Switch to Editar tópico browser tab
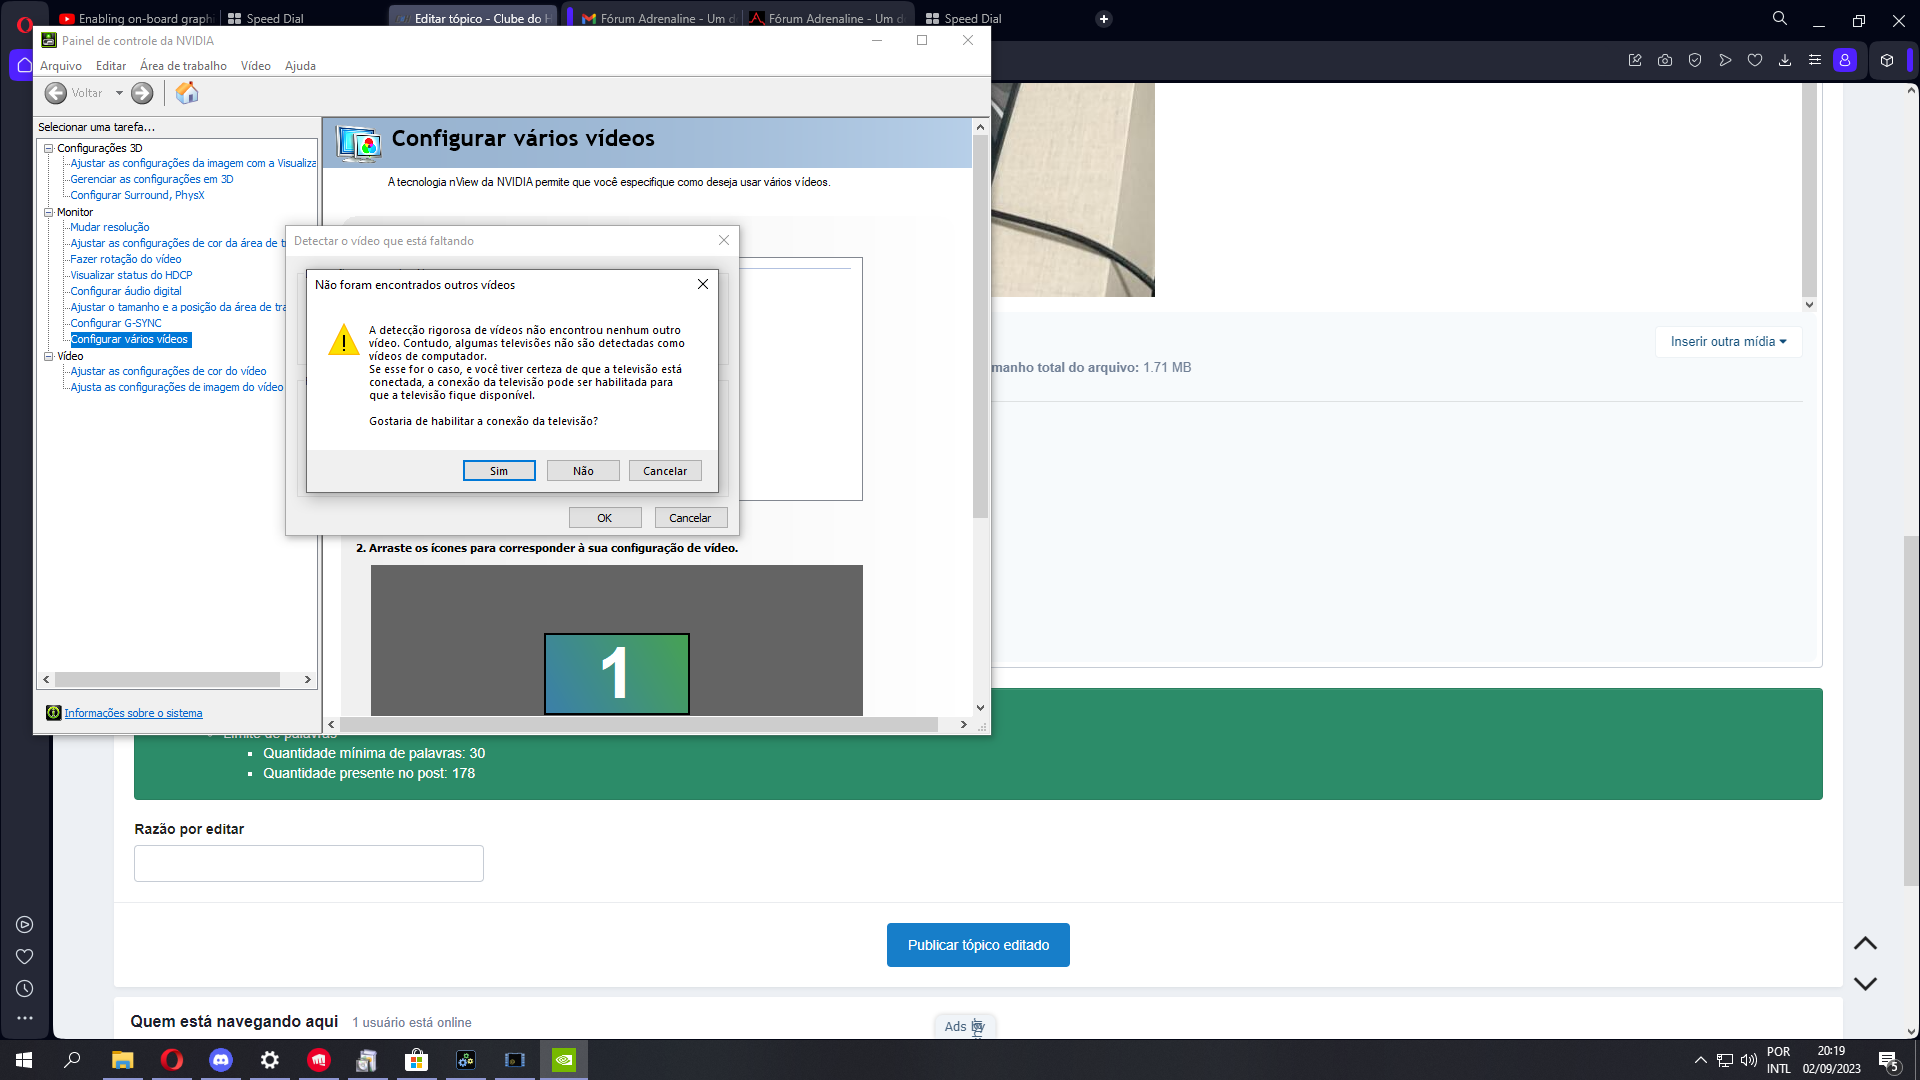1920x1080 pixels. coord(472,18)
